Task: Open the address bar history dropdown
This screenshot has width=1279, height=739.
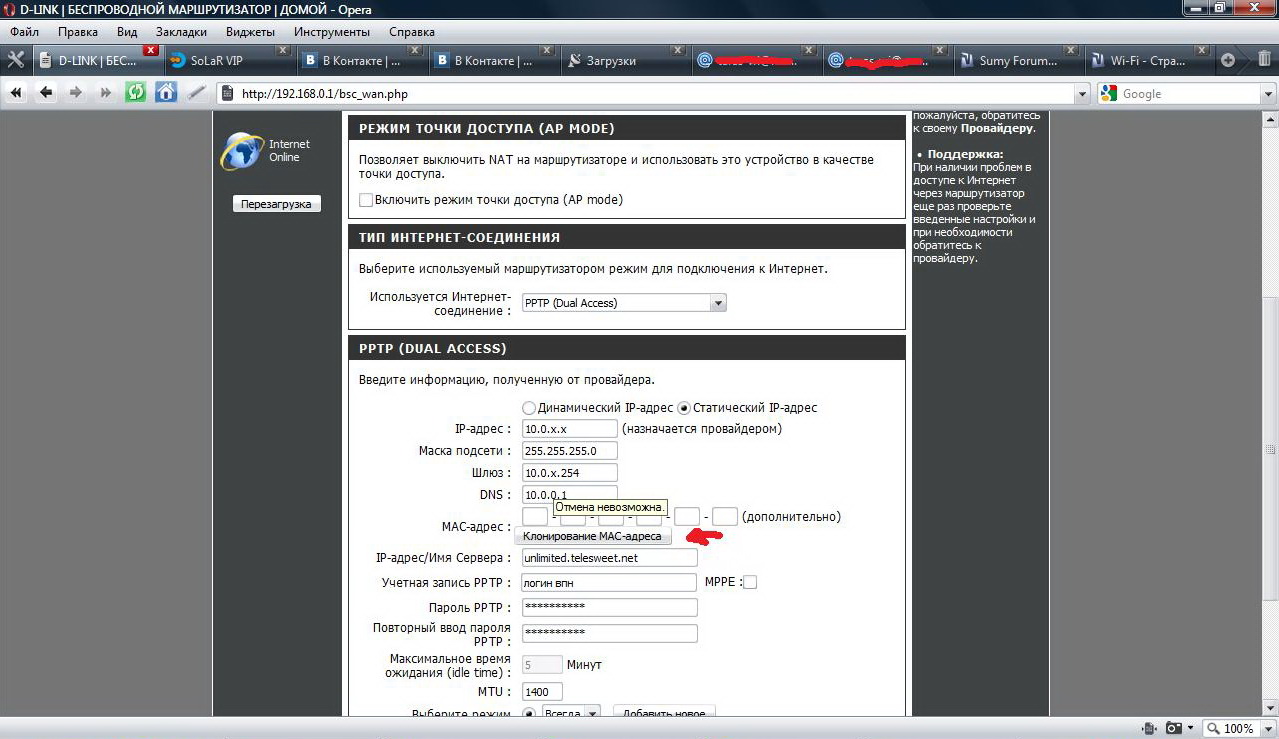Action: pos(1081,94)
